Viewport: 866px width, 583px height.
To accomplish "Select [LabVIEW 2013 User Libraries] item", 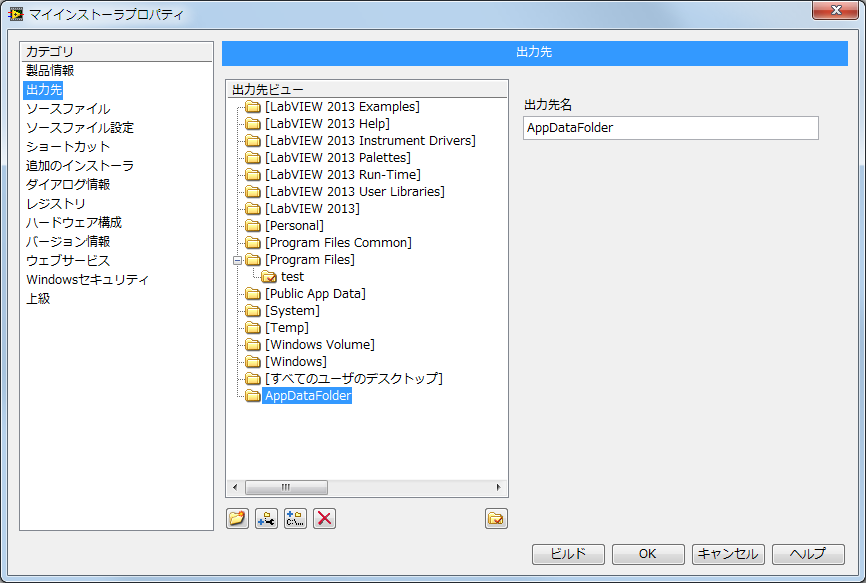I will coord(355,192).
